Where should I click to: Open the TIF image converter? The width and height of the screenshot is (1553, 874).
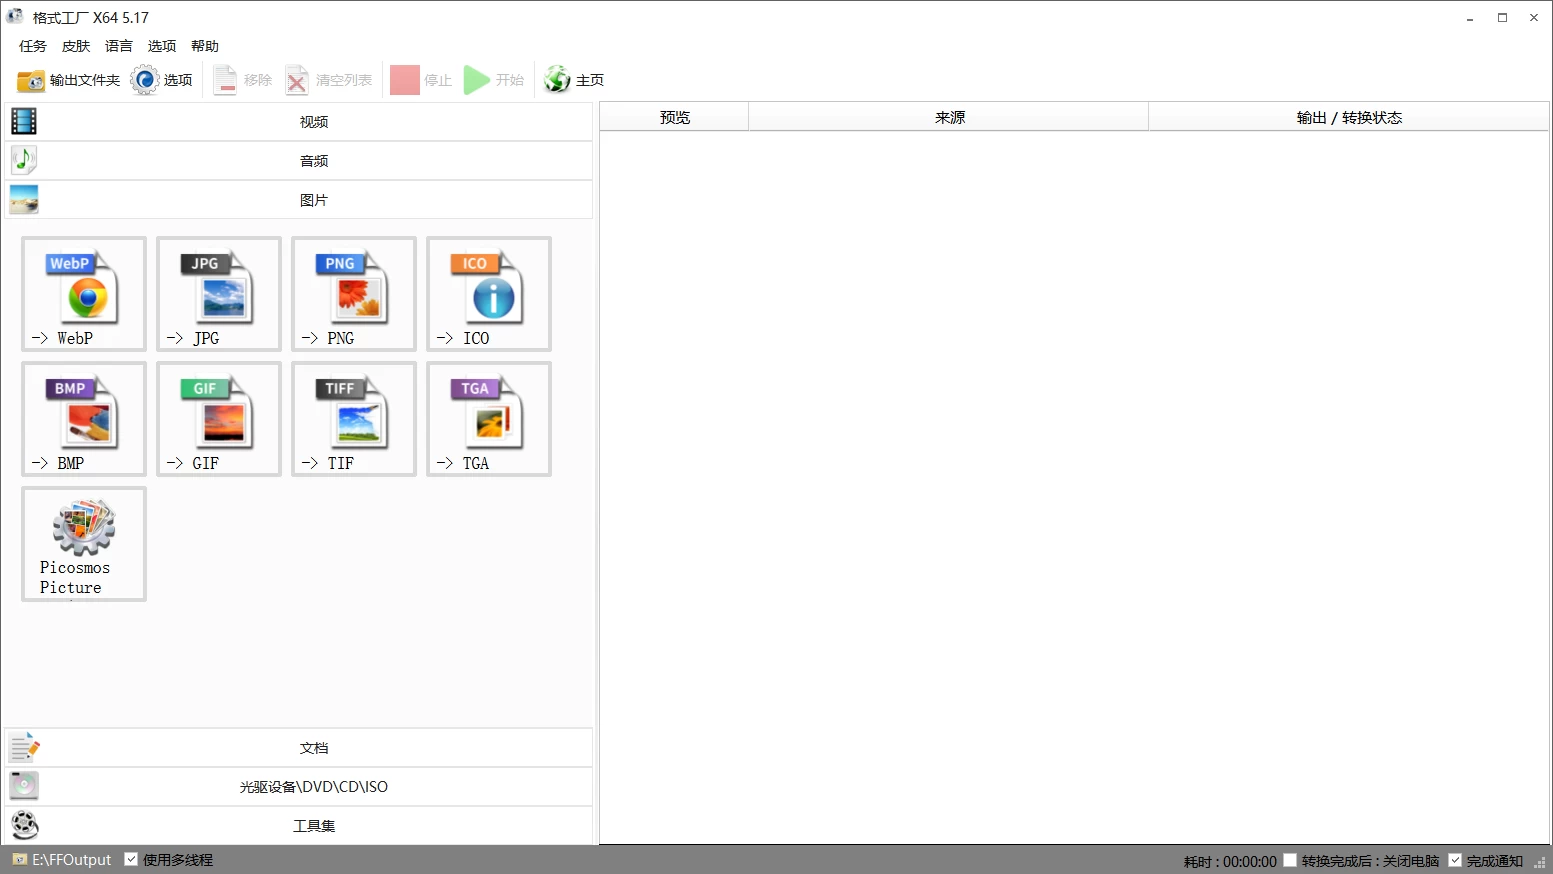354,419
